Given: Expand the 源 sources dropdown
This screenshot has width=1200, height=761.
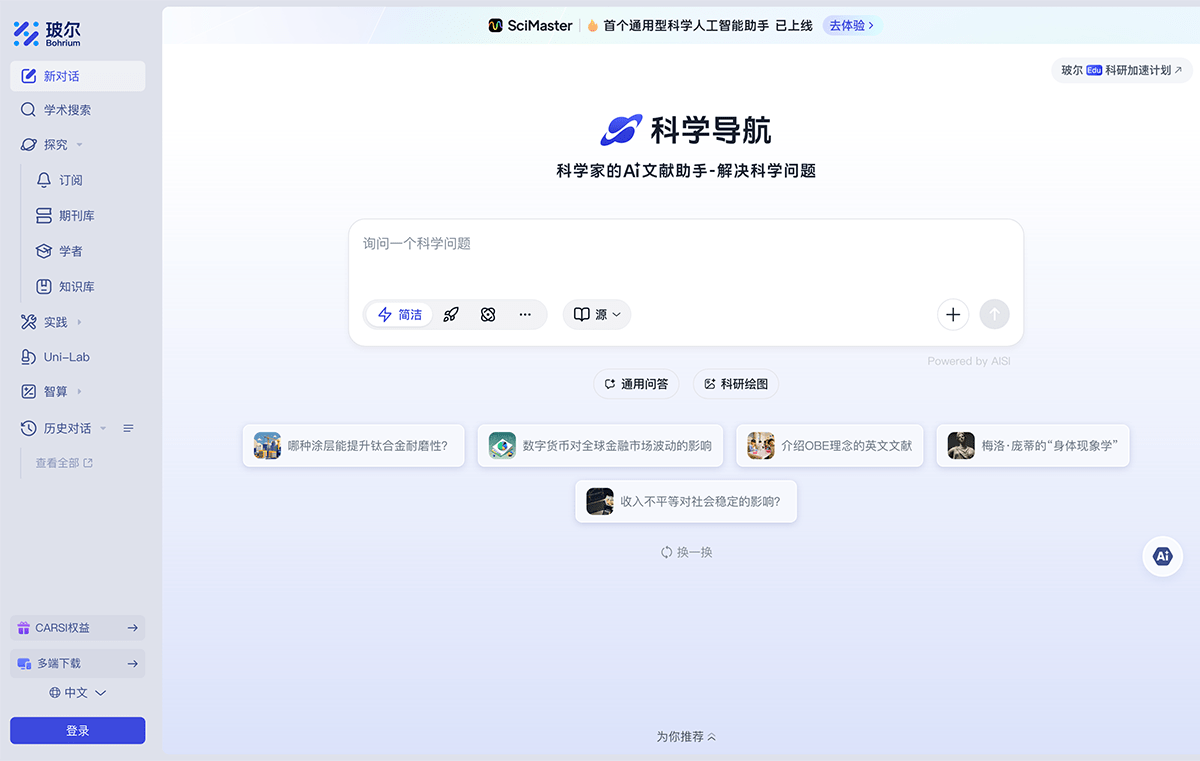Looking at the screenshot, I should tap(596, 314).
